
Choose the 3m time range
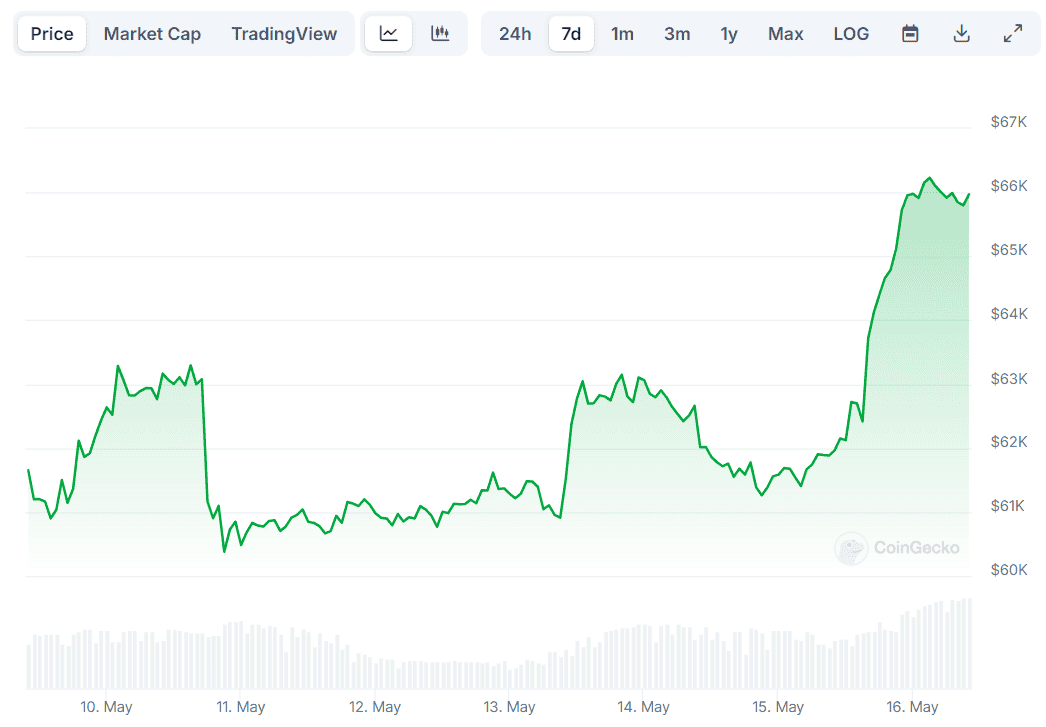677,34
